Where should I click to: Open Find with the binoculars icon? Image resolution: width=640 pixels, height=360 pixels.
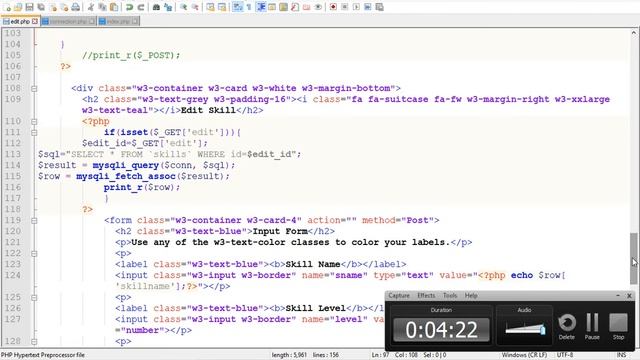156,7
